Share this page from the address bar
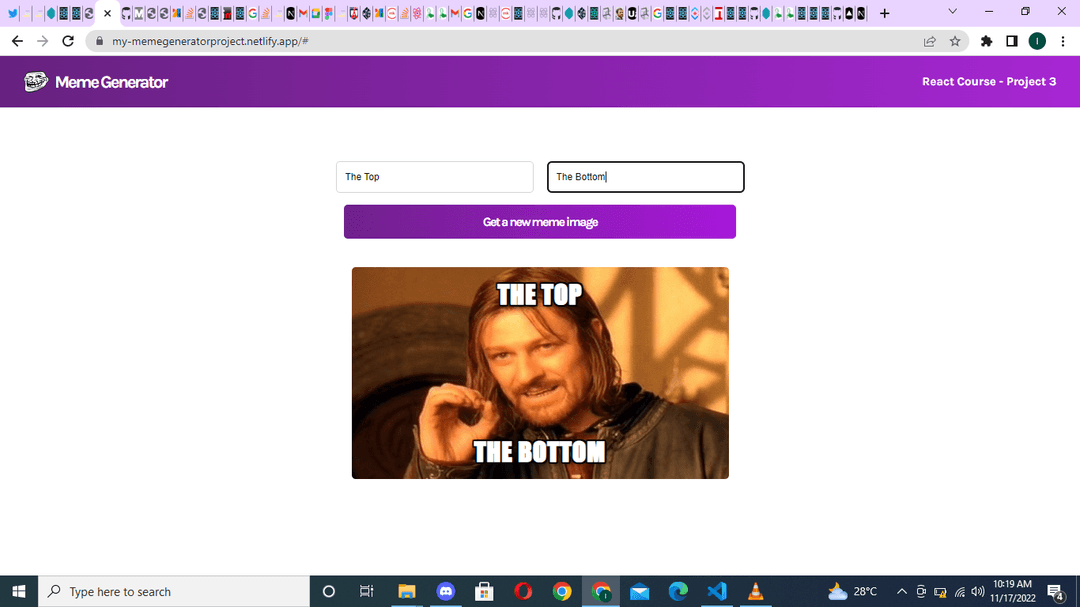The height and width of the screenshot is (607, 1080). coord(930,41)
